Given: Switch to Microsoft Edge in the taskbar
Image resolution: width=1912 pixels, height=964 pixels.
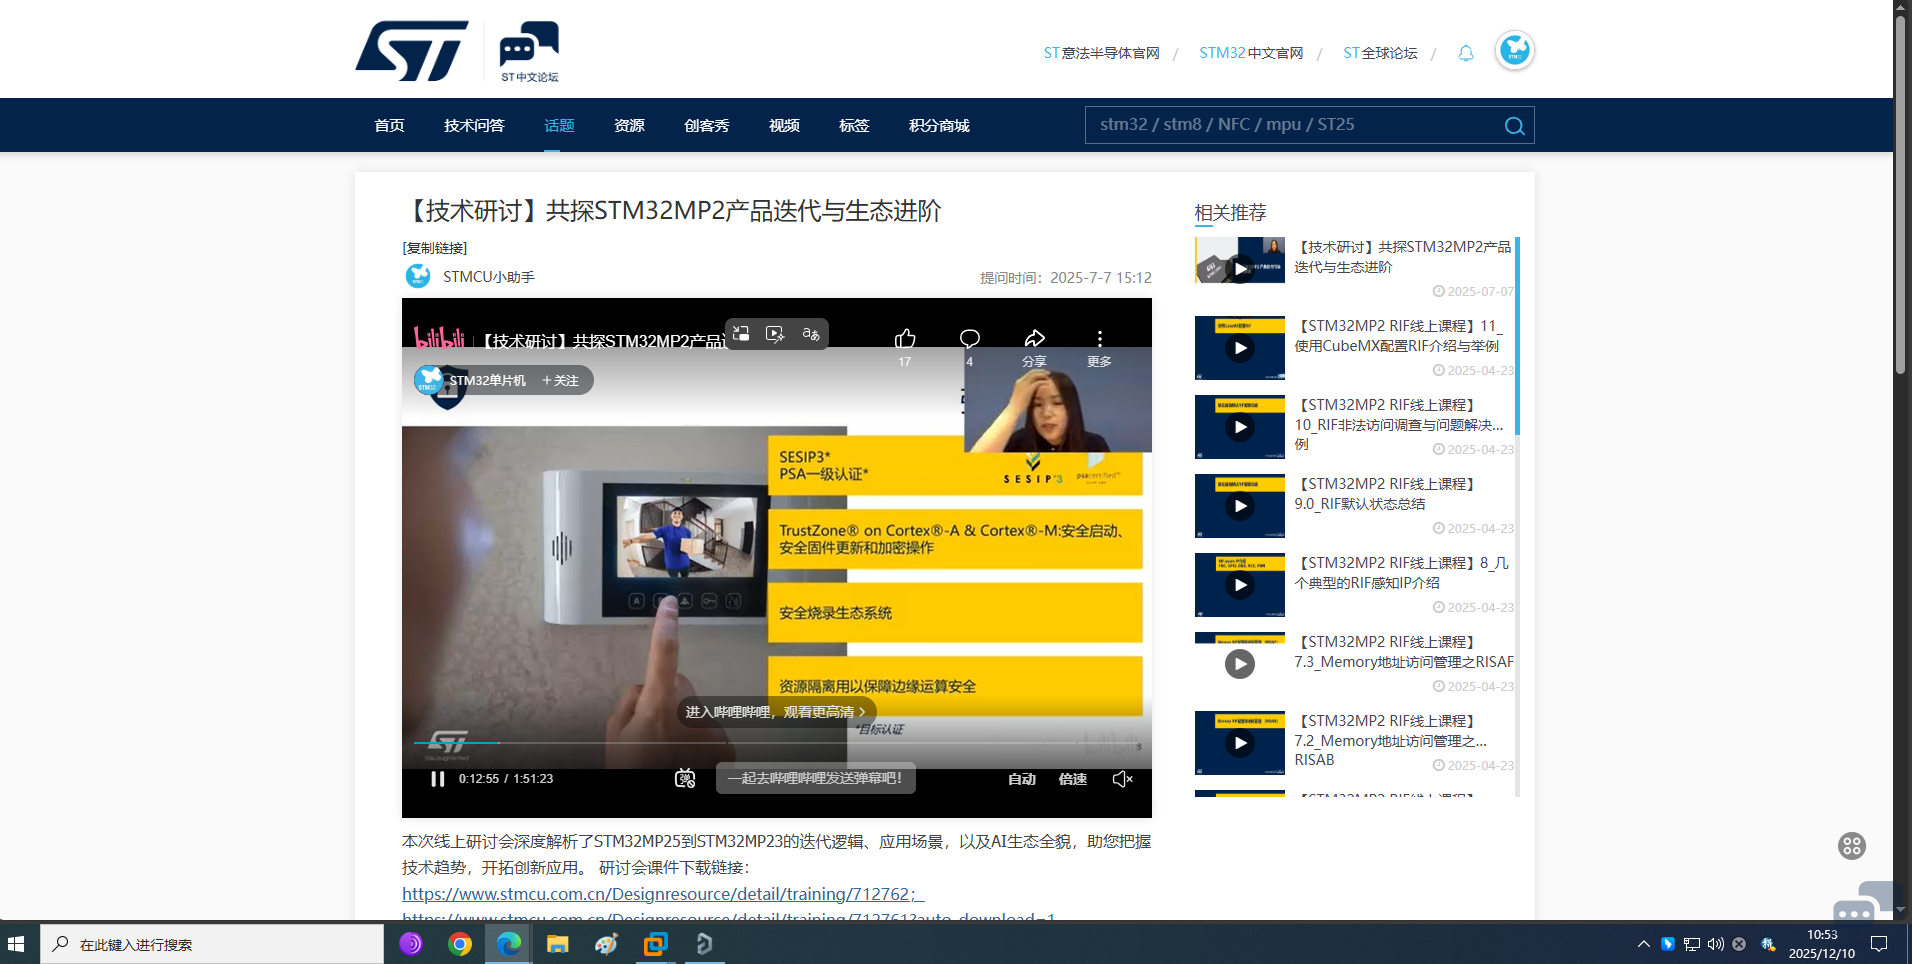Looking at the screenshot, I should click(x=509, y=944).
